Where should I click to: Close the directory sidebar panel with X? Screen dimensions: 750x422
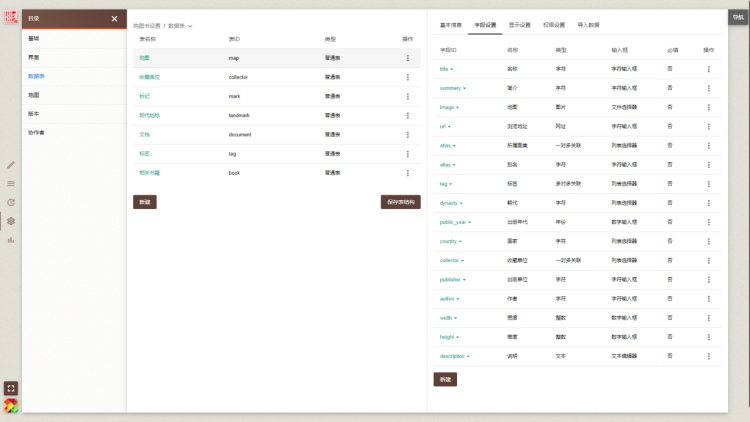click(x=114, y=19)
